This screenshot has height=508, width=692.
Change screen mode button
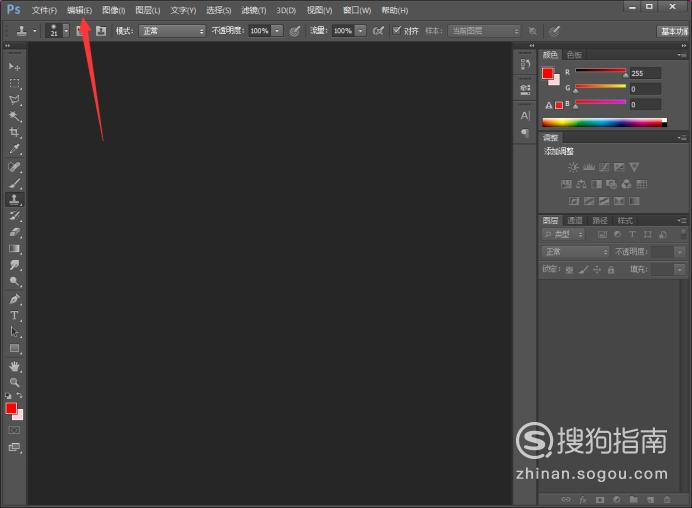coord(14,448)
